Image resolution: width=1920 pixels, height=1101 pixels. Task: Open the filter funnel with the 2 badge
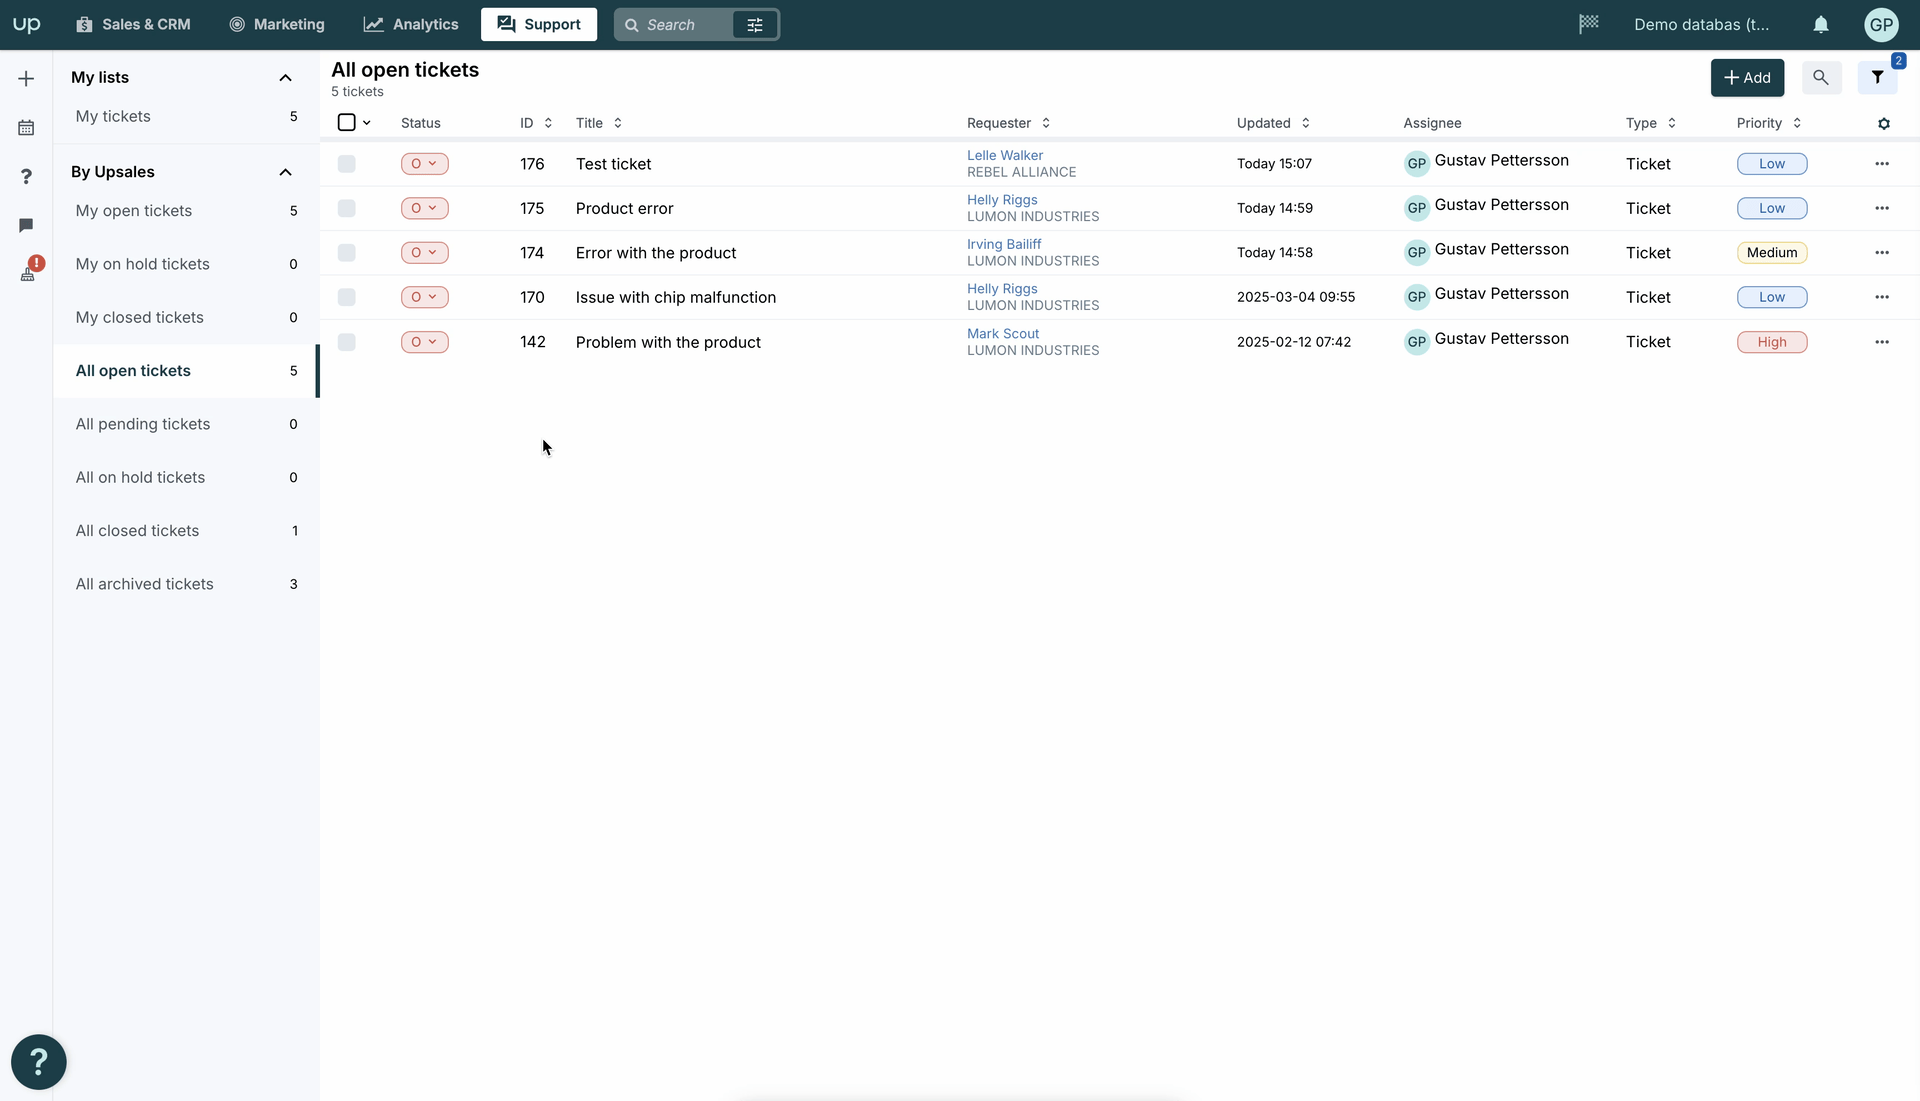(x=1877, y=77)
